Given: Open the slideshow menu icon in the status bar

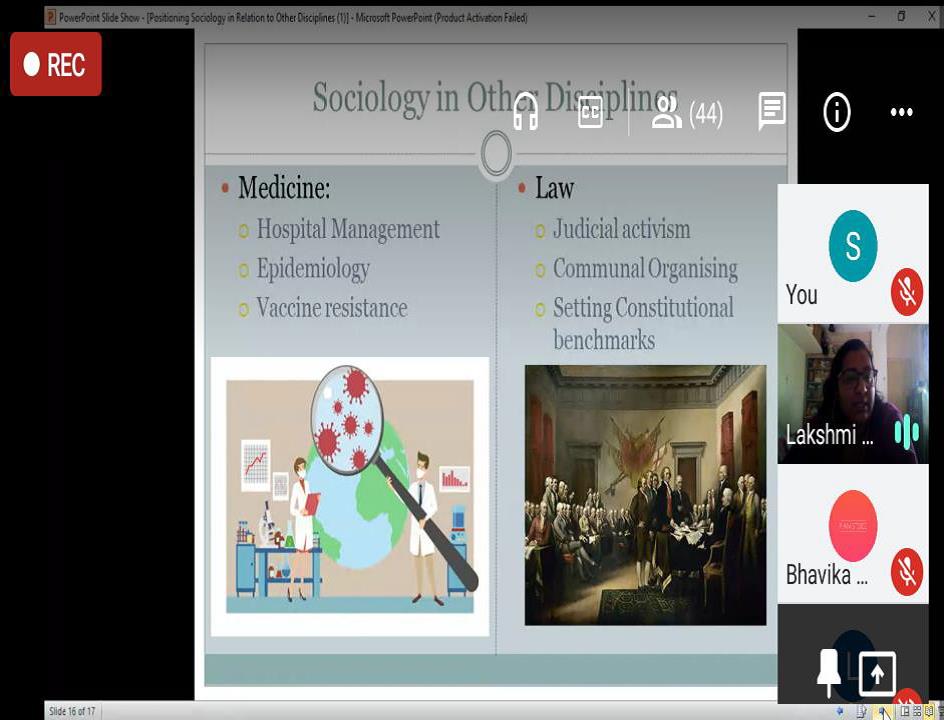Looking at the screenshot, I should [862, 711].
